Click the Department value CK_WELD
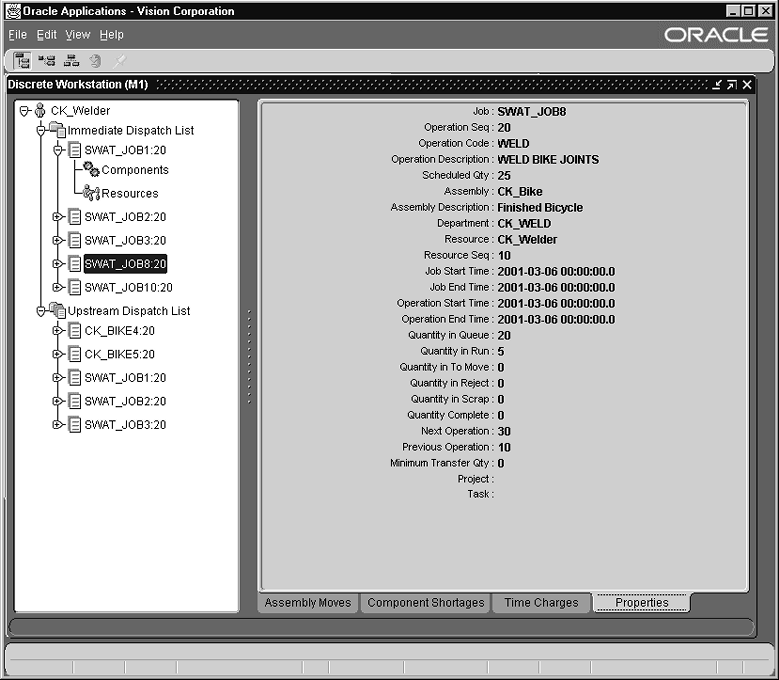Image resolution: width=779 pixels, height=680 pixels. tap(524, 224)
